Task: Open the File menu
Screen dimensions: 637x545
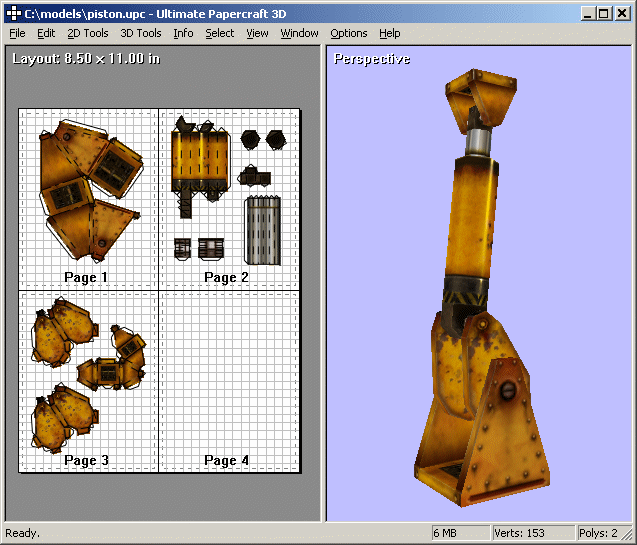Action: [17, 33]
